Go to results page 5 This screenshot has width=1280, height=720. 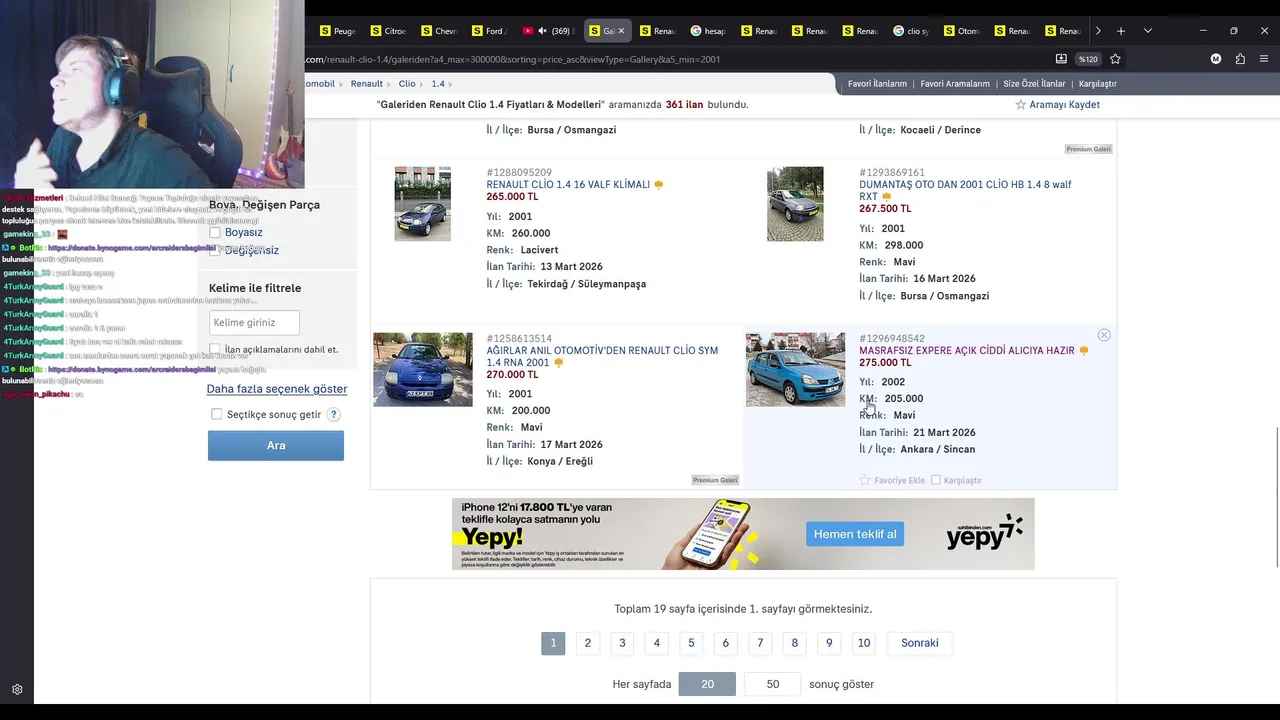tap(691, 643)
